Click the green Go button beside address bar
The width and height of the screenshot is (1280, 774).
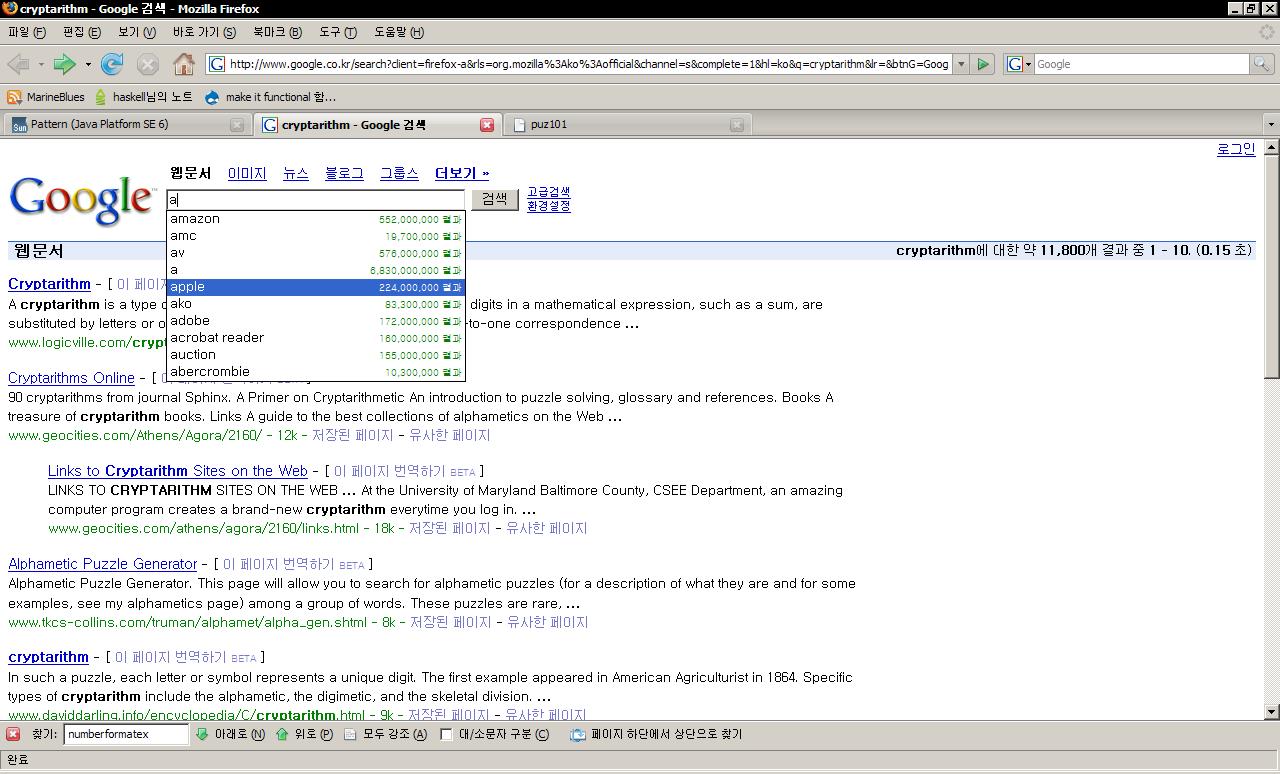(x=983, y=64)
